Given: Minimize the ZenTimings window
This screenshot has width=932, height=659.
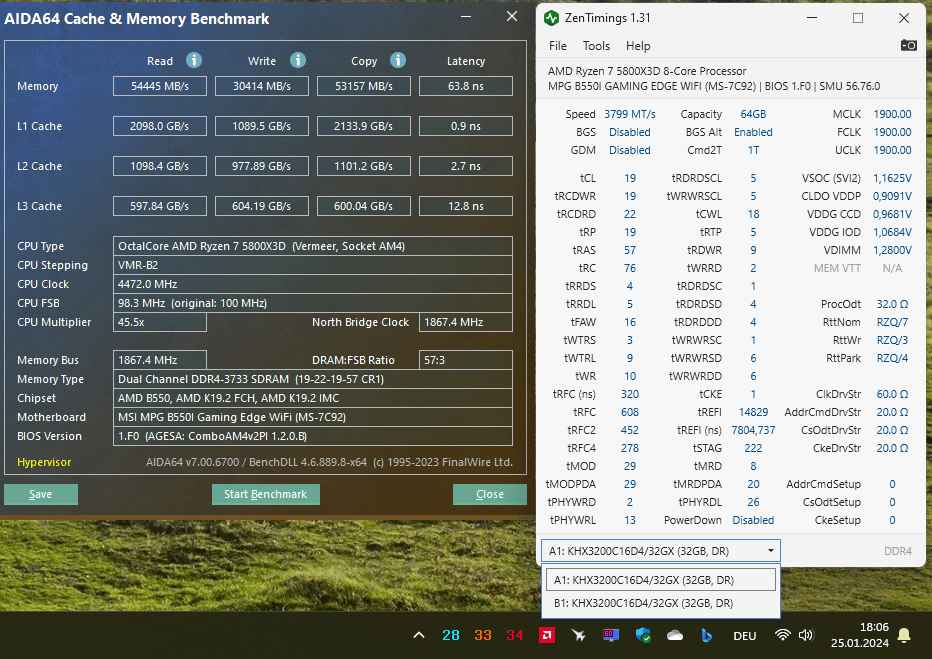Looking at the screenshot, I should [812, 18].
